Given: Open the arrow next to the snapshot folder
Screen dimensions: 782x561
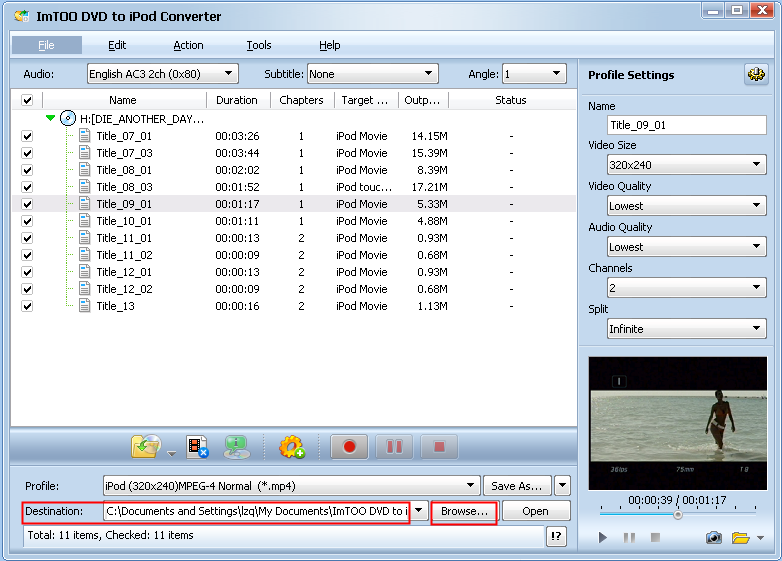Looking at the screenshot, I should click(760, 538).
